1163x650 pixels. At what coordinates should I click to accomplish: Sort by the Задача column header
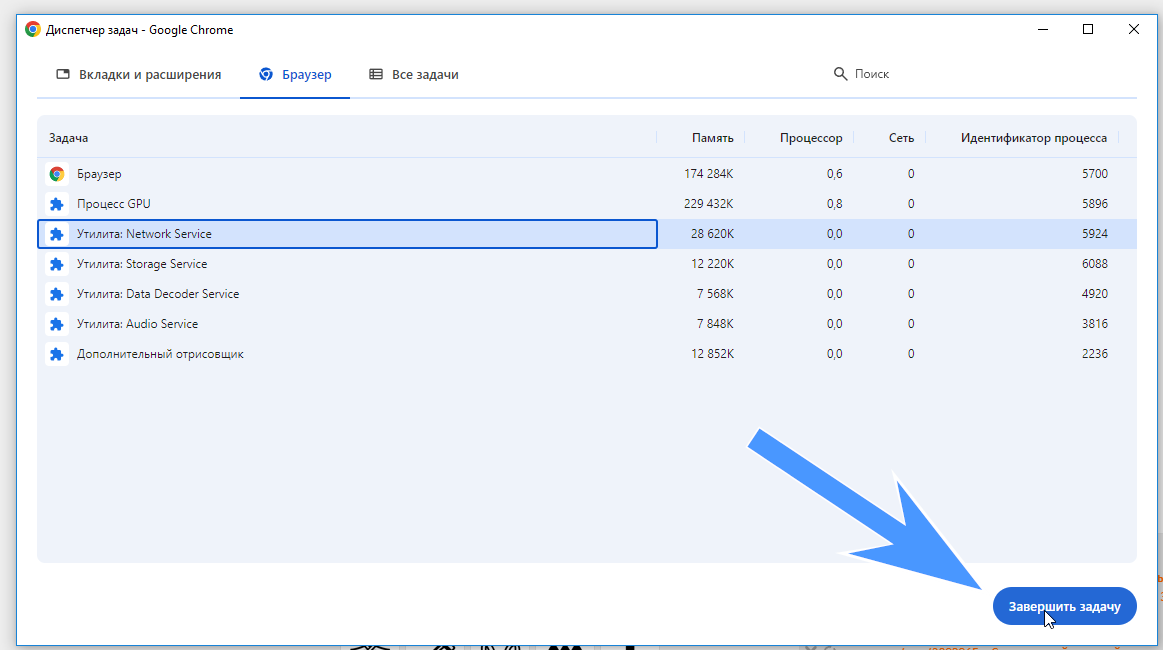click(x=68, y=138)
